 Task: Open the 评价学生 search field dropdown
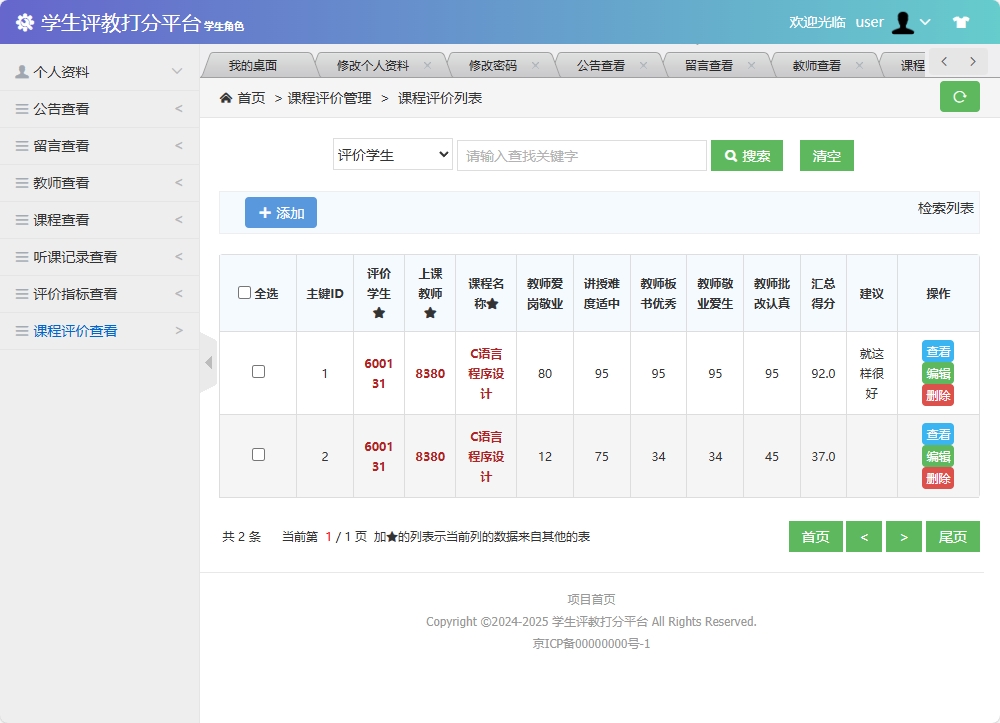coord(392,155)
